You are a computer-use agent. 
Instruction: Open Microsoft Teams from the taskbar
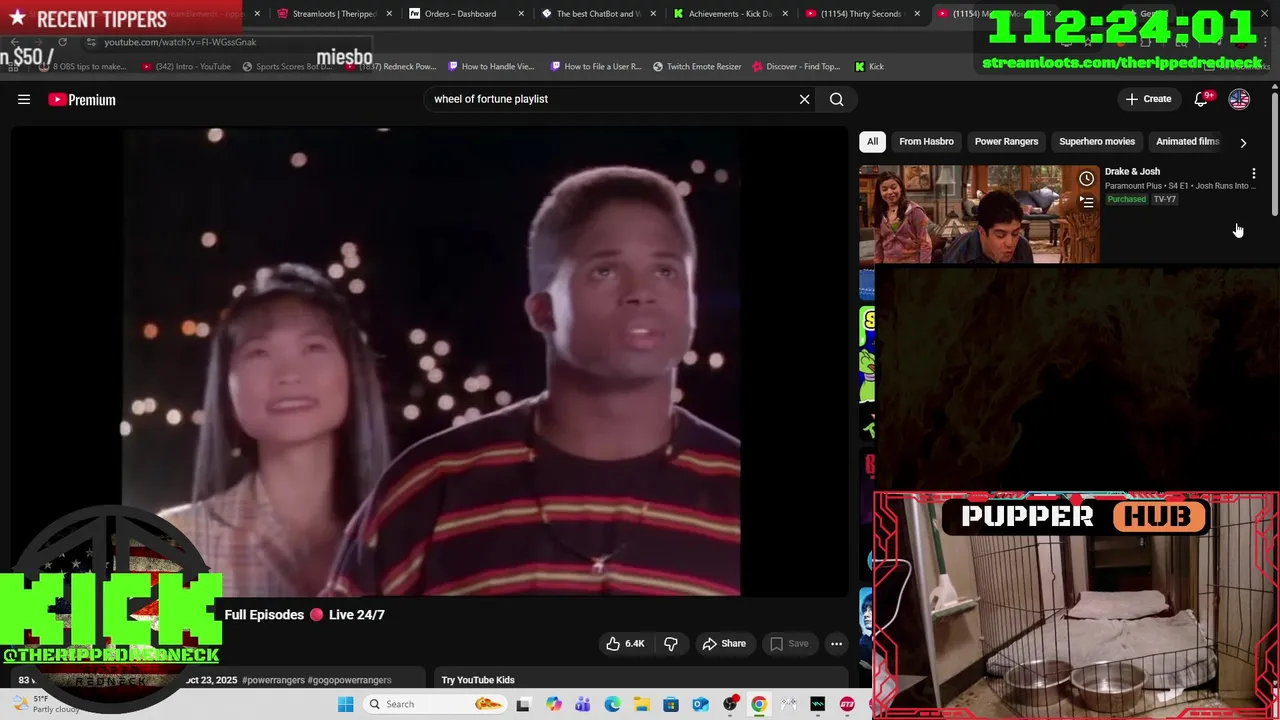click(582, 704)
